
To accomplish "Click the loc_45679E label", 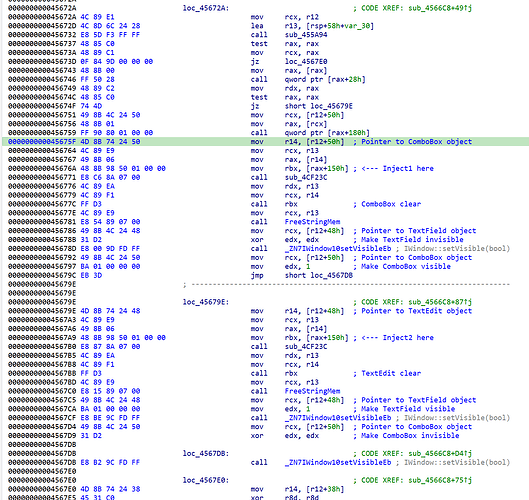I will pyautogui.click(x=205, y=302).
